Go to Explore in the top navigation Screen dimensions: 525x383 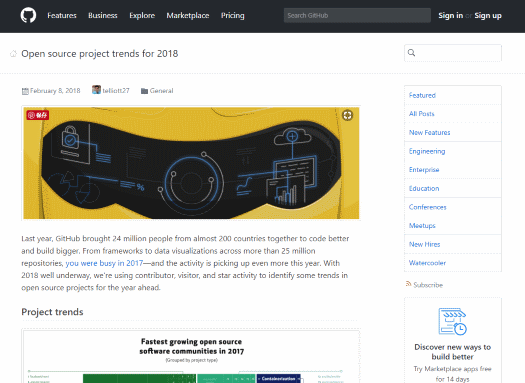tap(142, 15)
